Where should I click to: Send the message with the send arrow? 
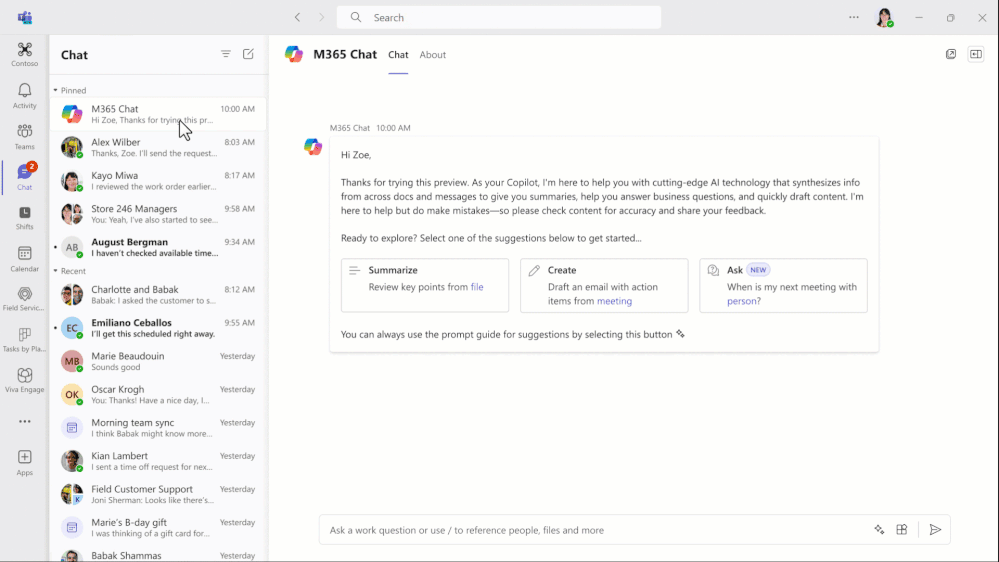click(935, 530)
